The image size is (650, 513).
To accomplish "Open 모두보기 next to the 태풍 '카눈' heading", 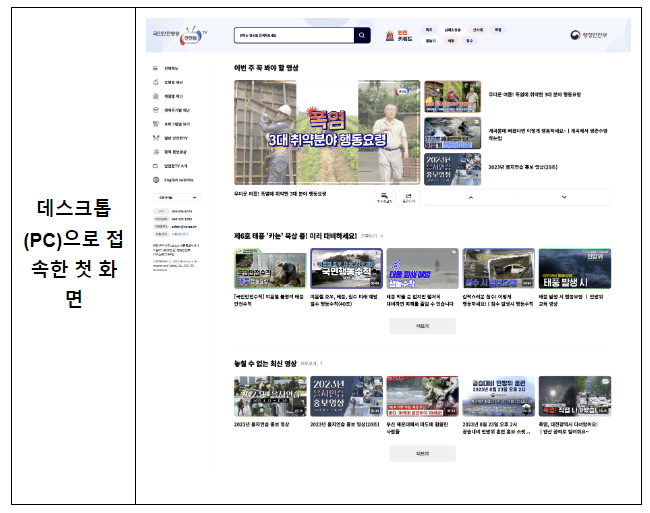I will [x=372, y=236].
